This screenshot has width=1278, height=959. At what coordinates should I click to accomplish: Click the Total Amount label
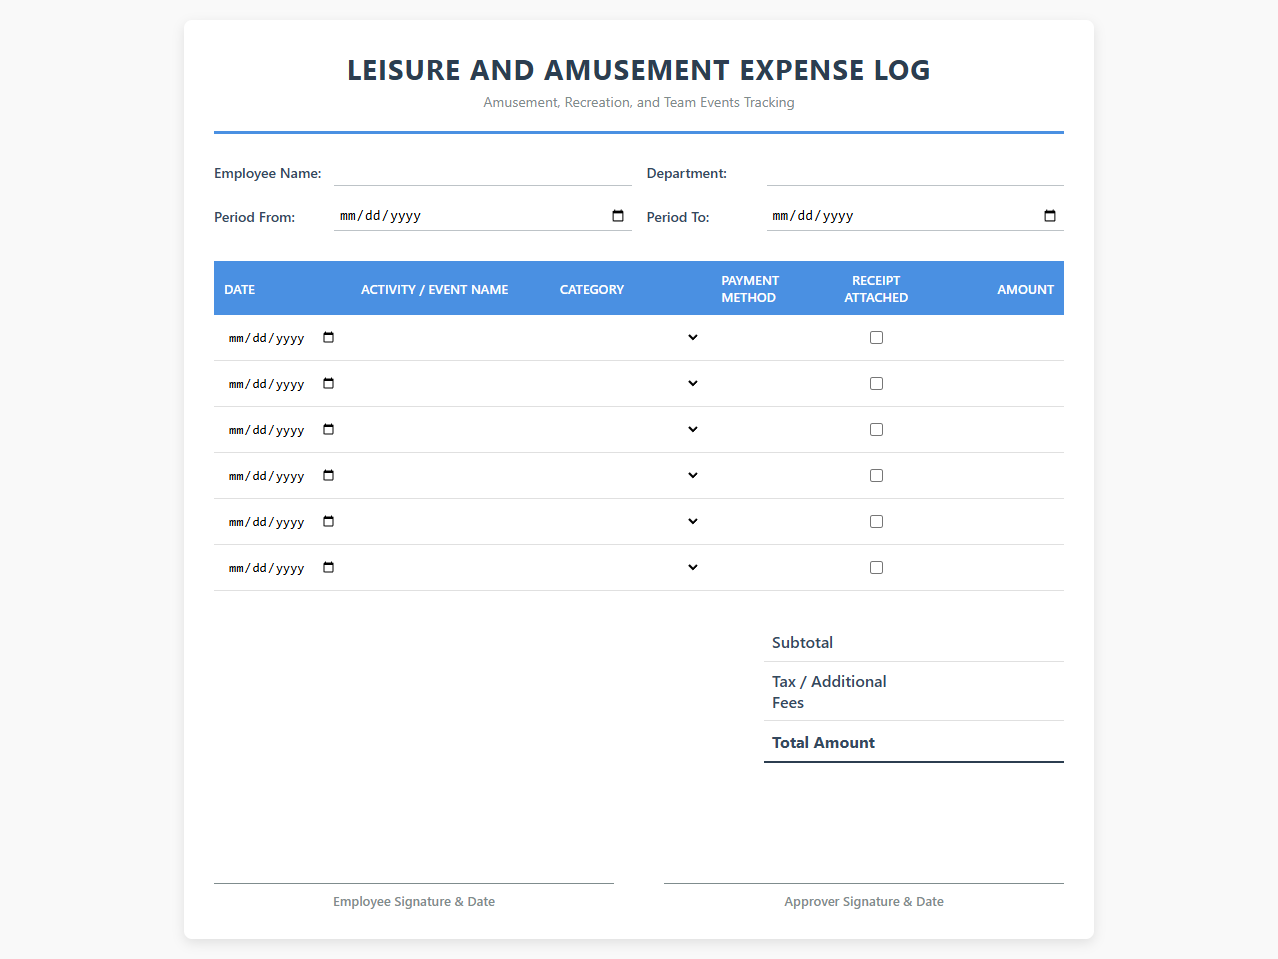pyautogui.click(x=823, y=743)
